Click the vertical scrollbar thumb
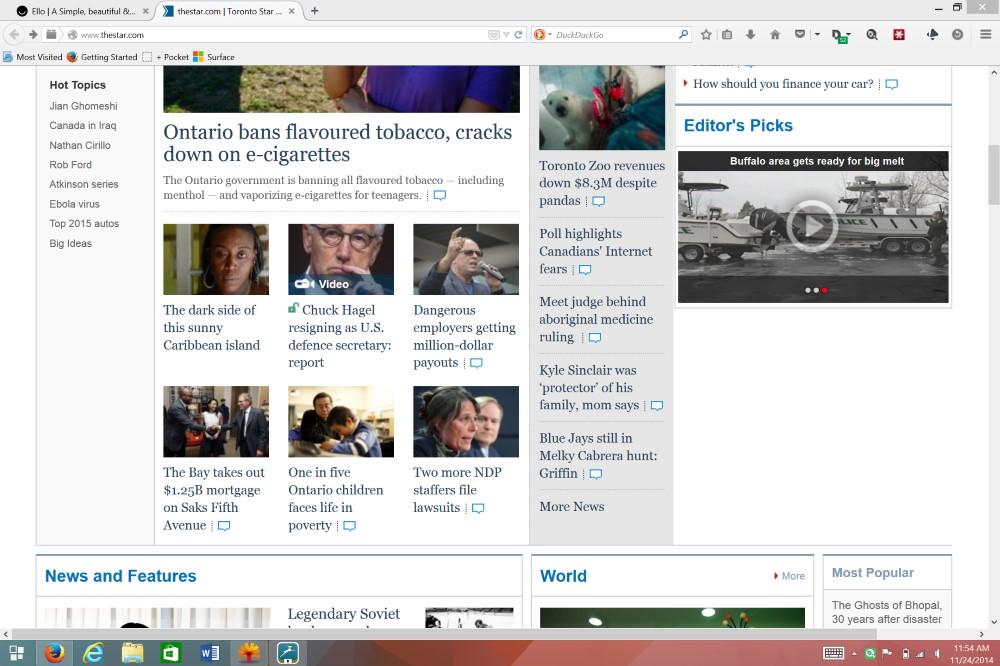 point(994,174)
